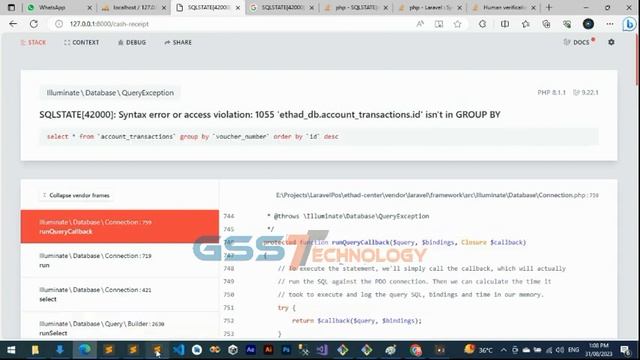Viewport: 640px width, 360px height.
Task: Launch Adobe Illustrator from taskbar
Action: (x=268, y=350)
